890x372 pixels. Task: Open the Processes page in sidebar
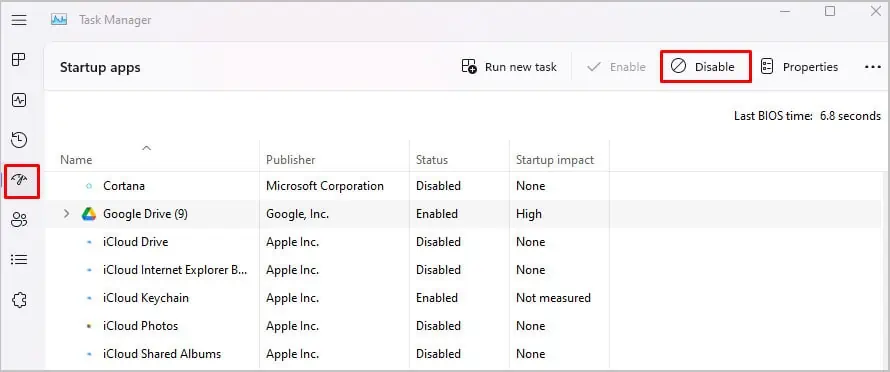(x=19, y=60)
